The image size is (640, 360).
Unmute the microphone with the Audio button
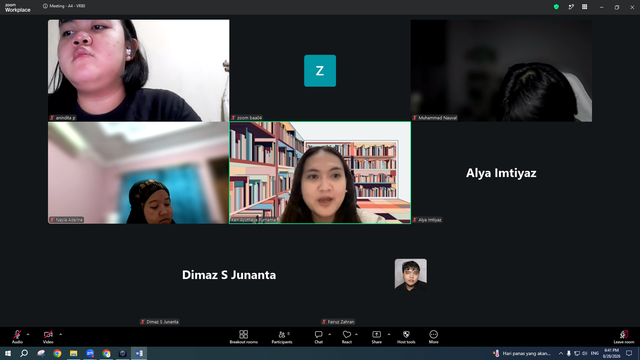[17, 336]
